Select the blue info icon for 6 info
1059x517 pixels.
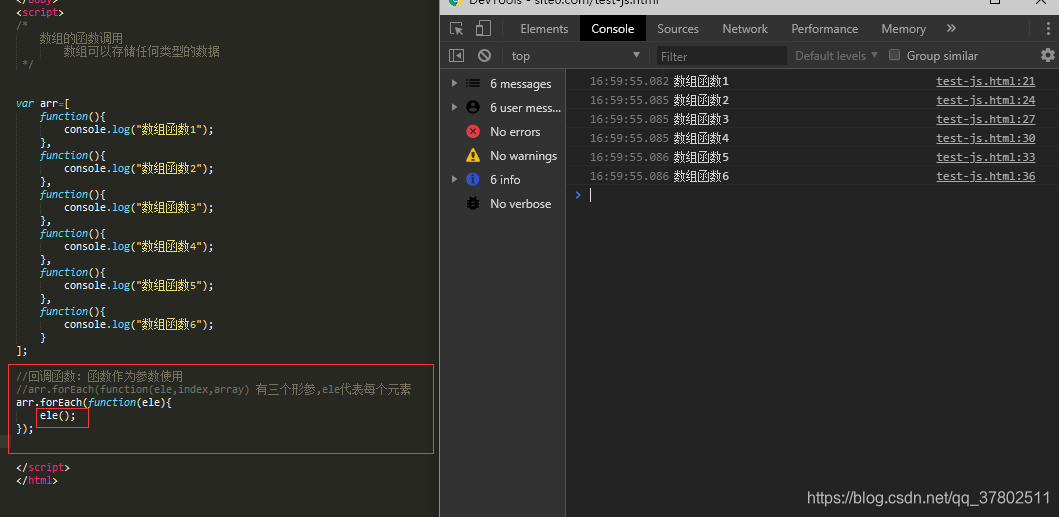[473, 179]
